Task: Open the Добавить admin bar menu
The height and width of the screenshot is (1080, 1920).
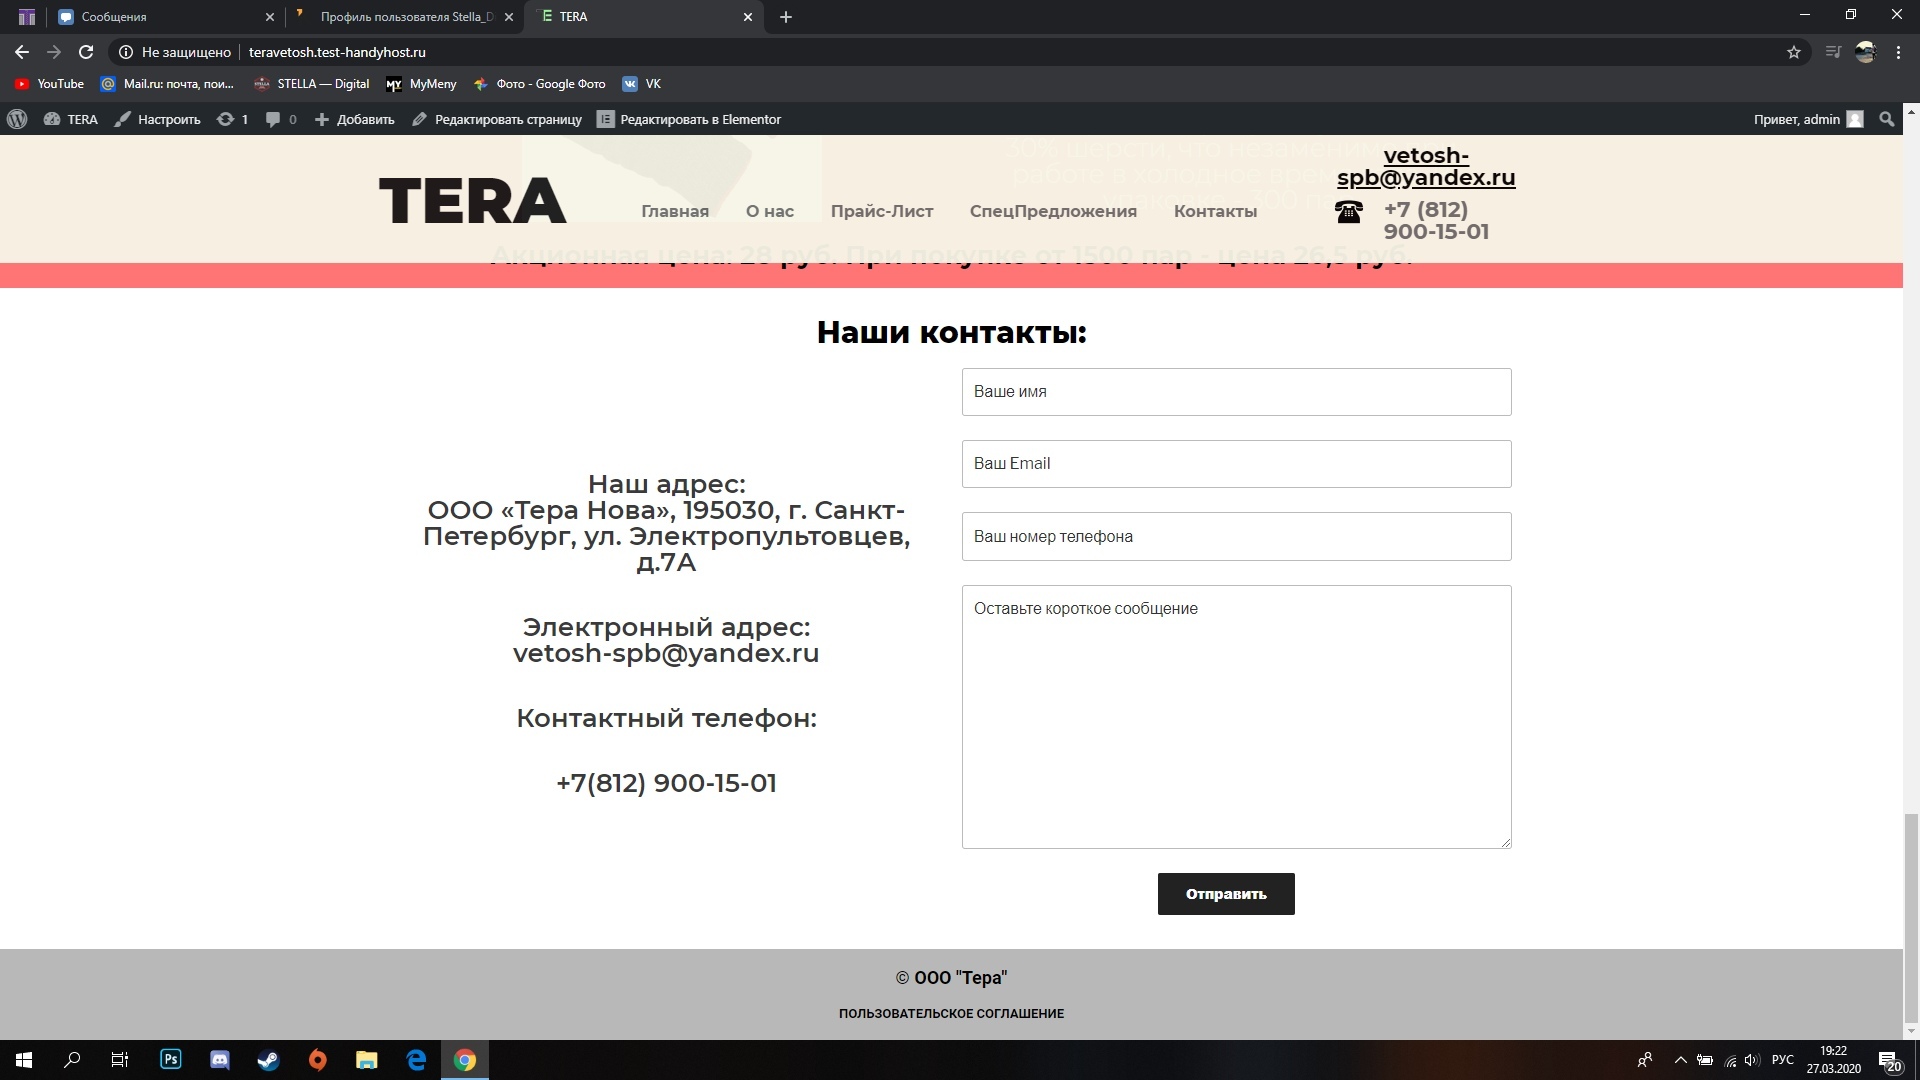Action: click(355, 119)
